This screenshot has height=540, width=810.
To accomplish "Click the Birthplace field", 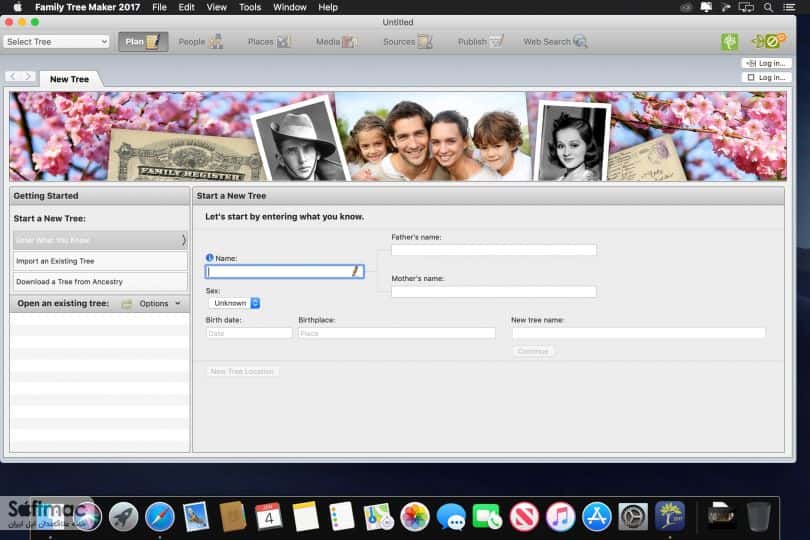I will pyautogui.click(x=397, y=333).
